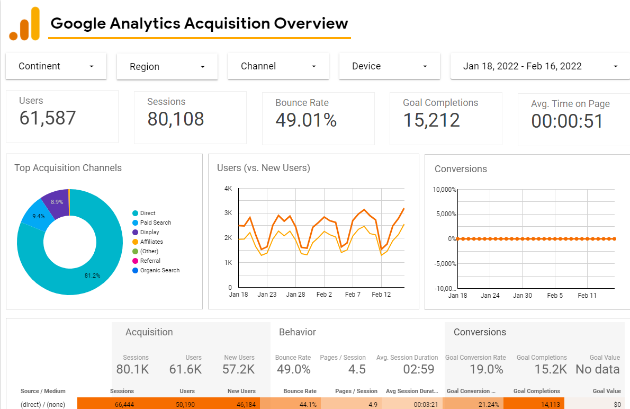Viewport: 630px width, 409px height.
Task: Click the Conversions table section header
Action: (x=480, y=332)
